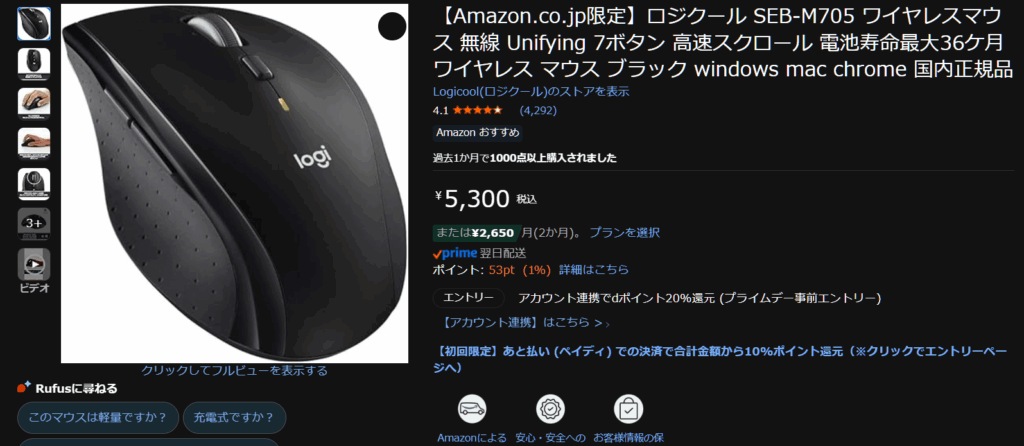1024x446 pixels.
Task: Choose a payment plan via プランを選択
Action: pos(624,232)
